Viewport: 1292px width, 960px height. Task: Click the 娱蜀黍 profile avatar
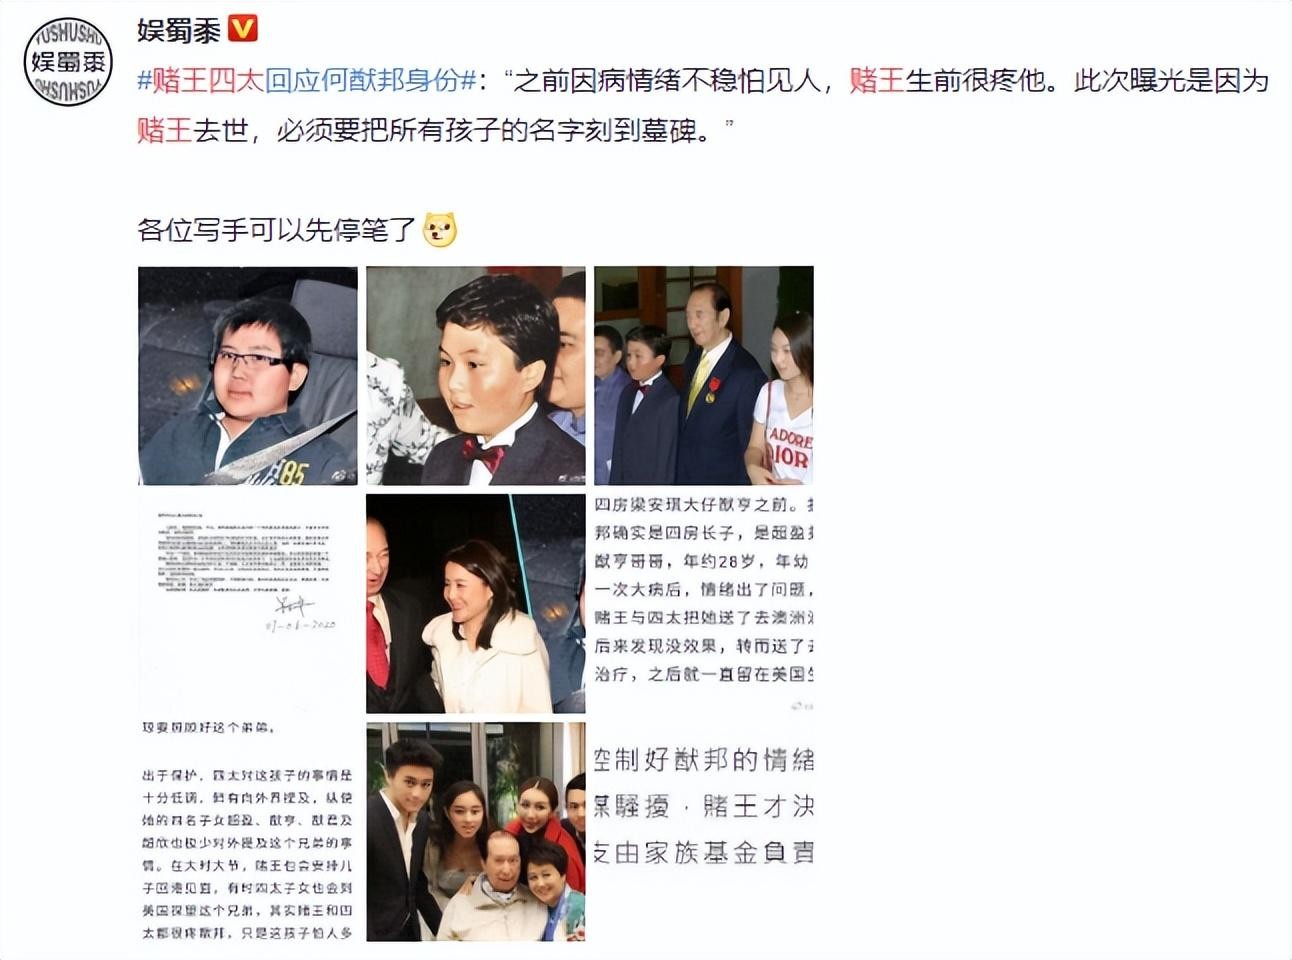[67, 61]
